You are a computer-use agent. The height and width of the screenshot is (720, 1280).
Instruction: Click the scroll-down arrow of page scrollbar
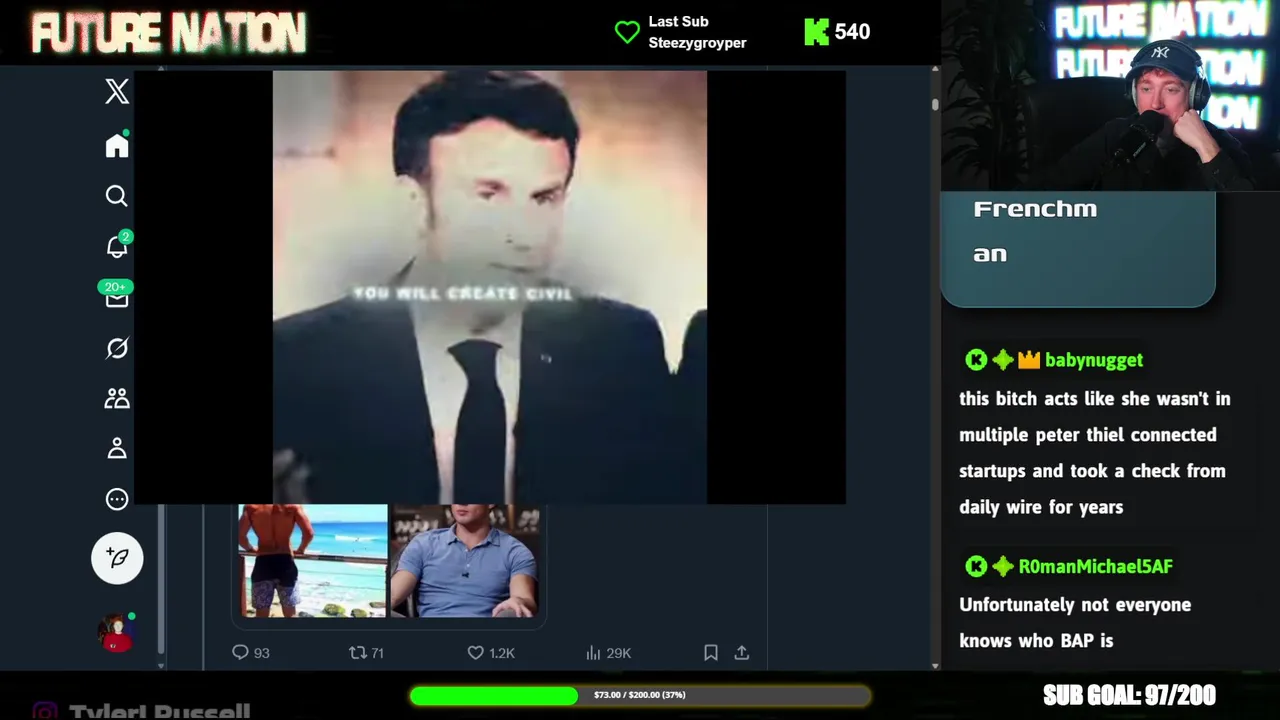(935, 665)
